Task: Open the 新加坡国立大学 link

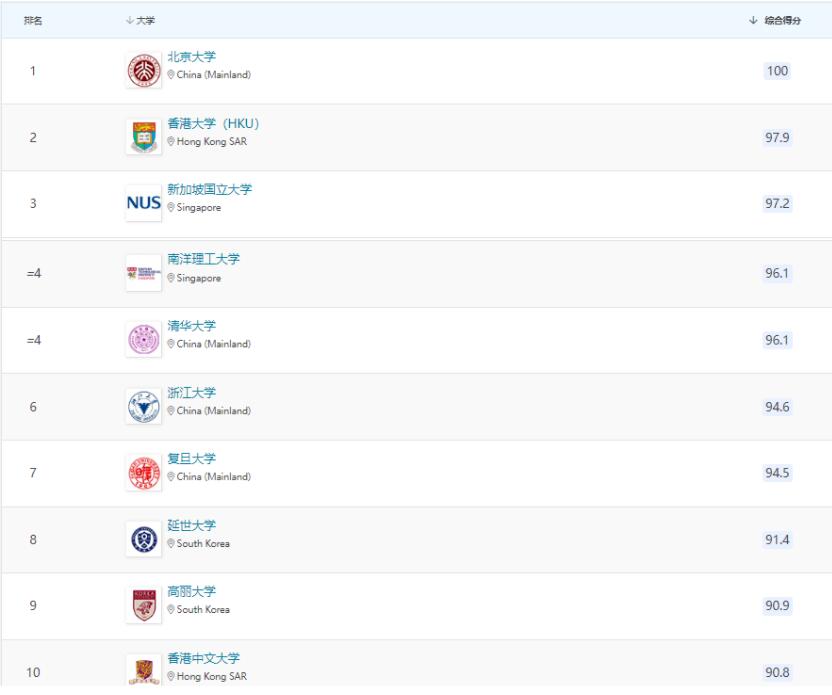Action: (x=210, y=189)
